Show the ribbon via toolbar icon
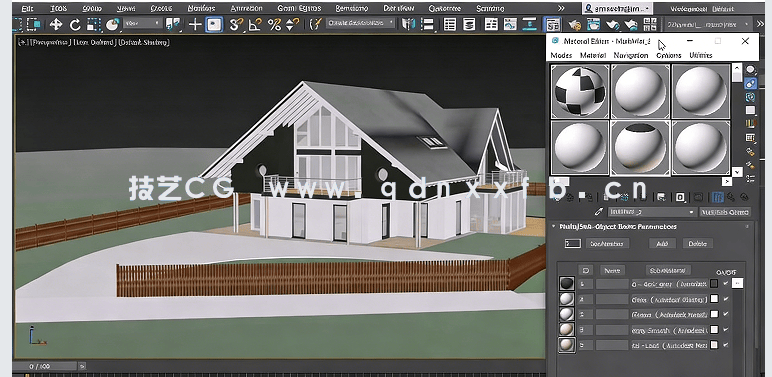 (x=491, y=24)
